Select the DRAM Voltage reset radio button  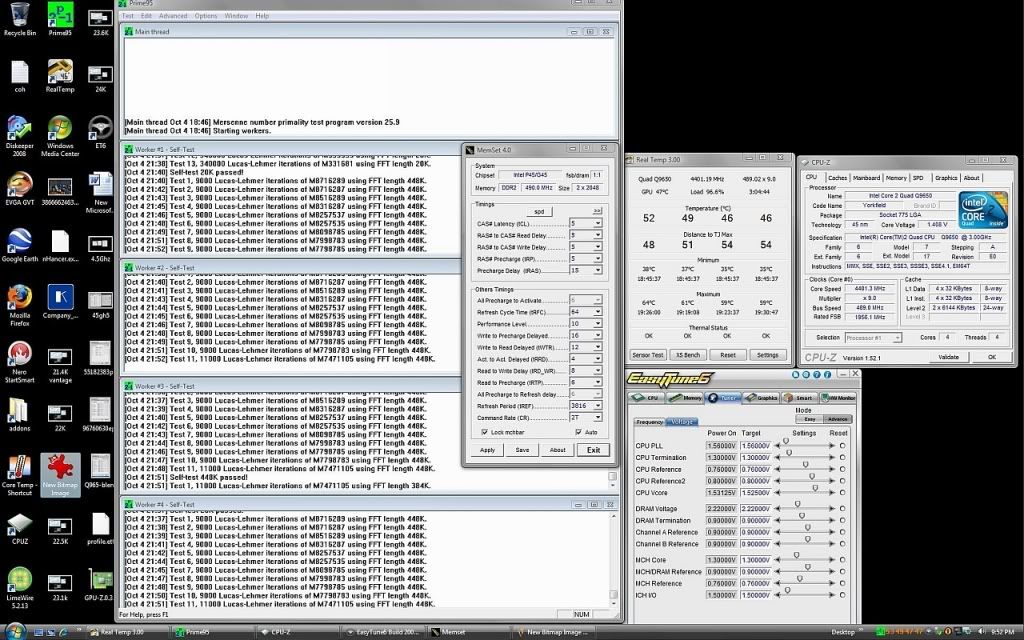coord(842,509)
